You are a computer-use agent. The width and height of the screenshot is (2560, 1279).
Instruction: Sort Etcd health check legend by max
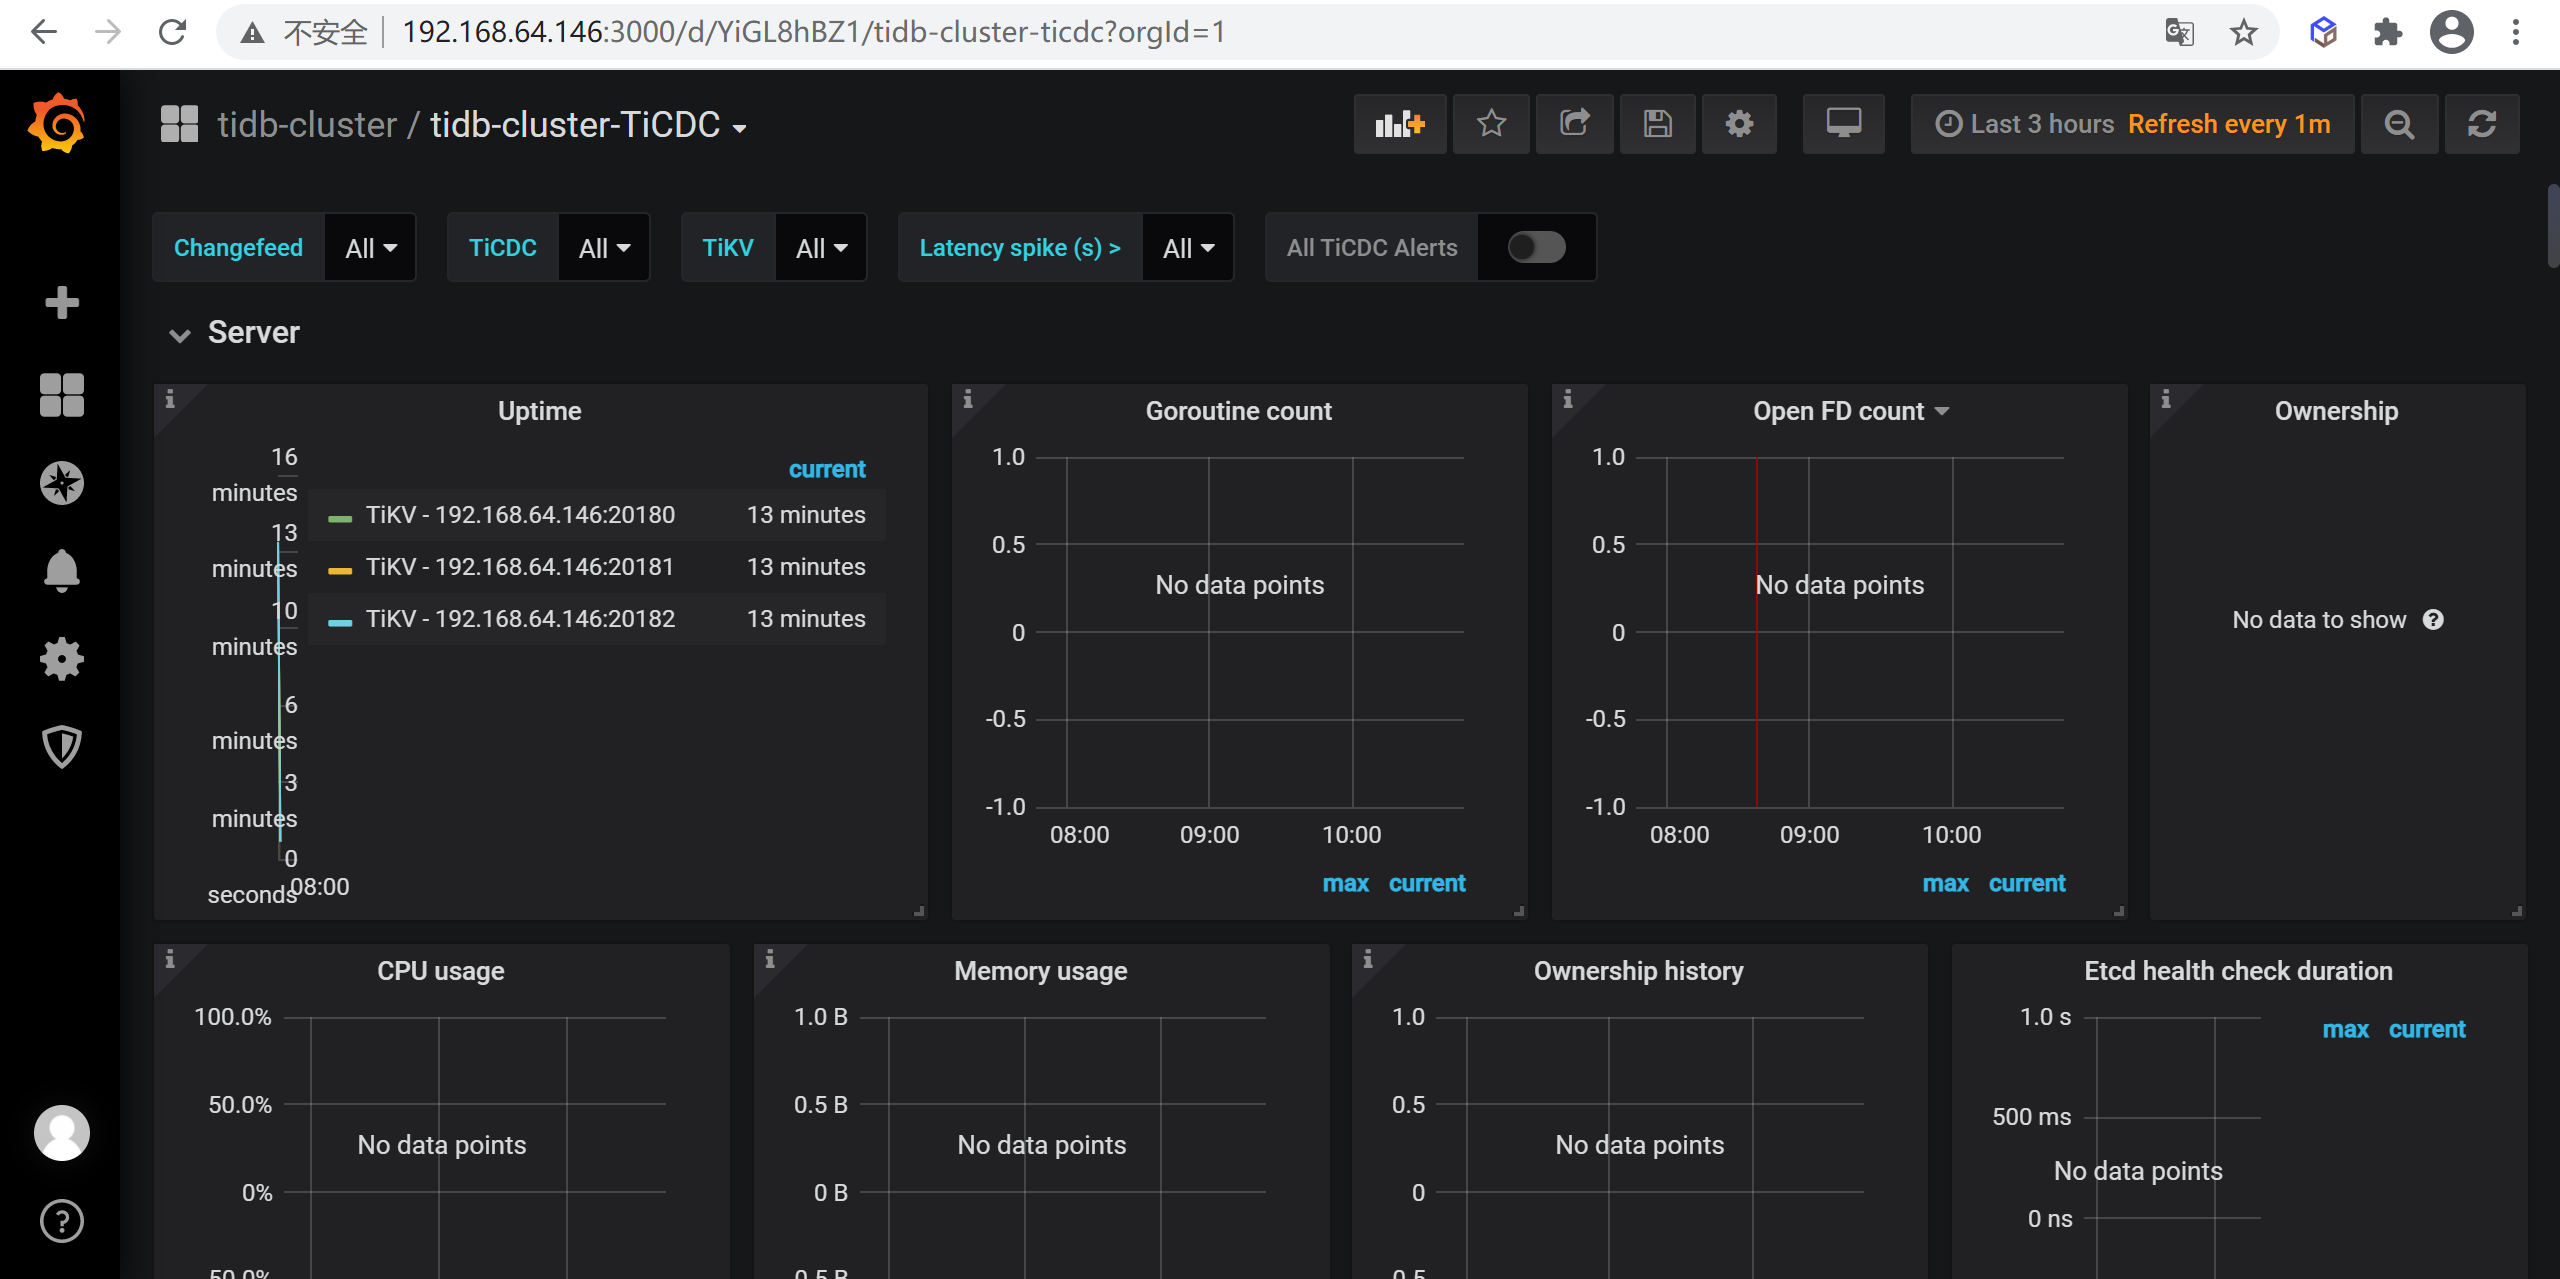click(x=2346, y=1029)
